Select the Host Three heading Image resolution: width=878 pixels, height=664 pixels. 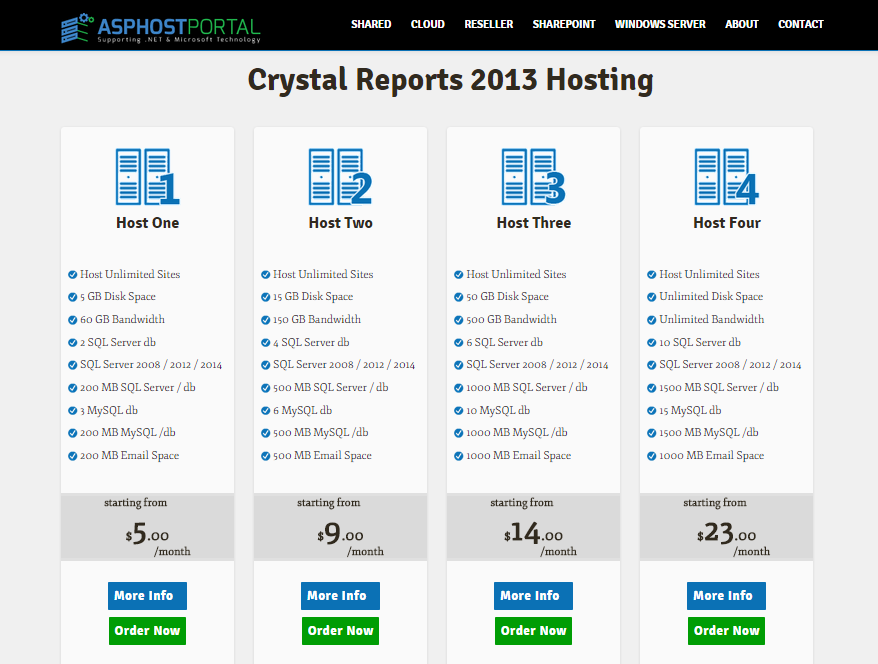tap(534, 223)
